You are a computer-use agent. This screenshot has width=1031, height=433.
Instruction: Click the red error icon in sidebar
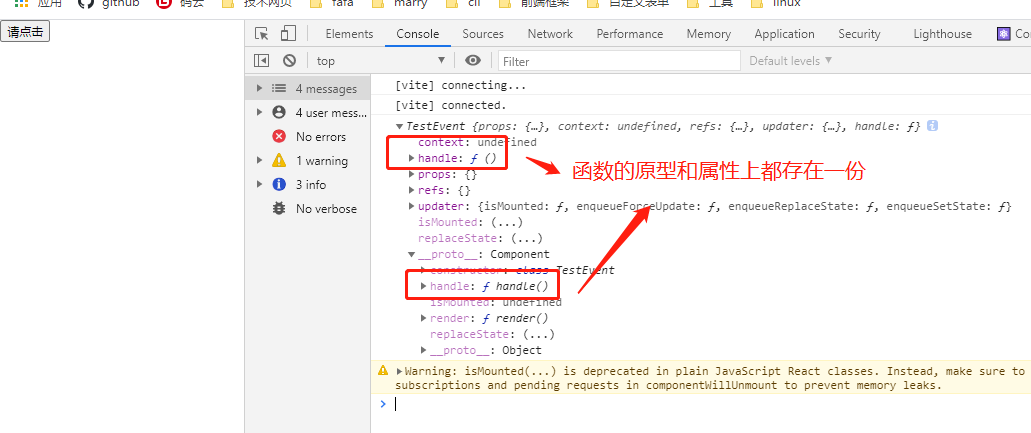[x=279, y=137]
